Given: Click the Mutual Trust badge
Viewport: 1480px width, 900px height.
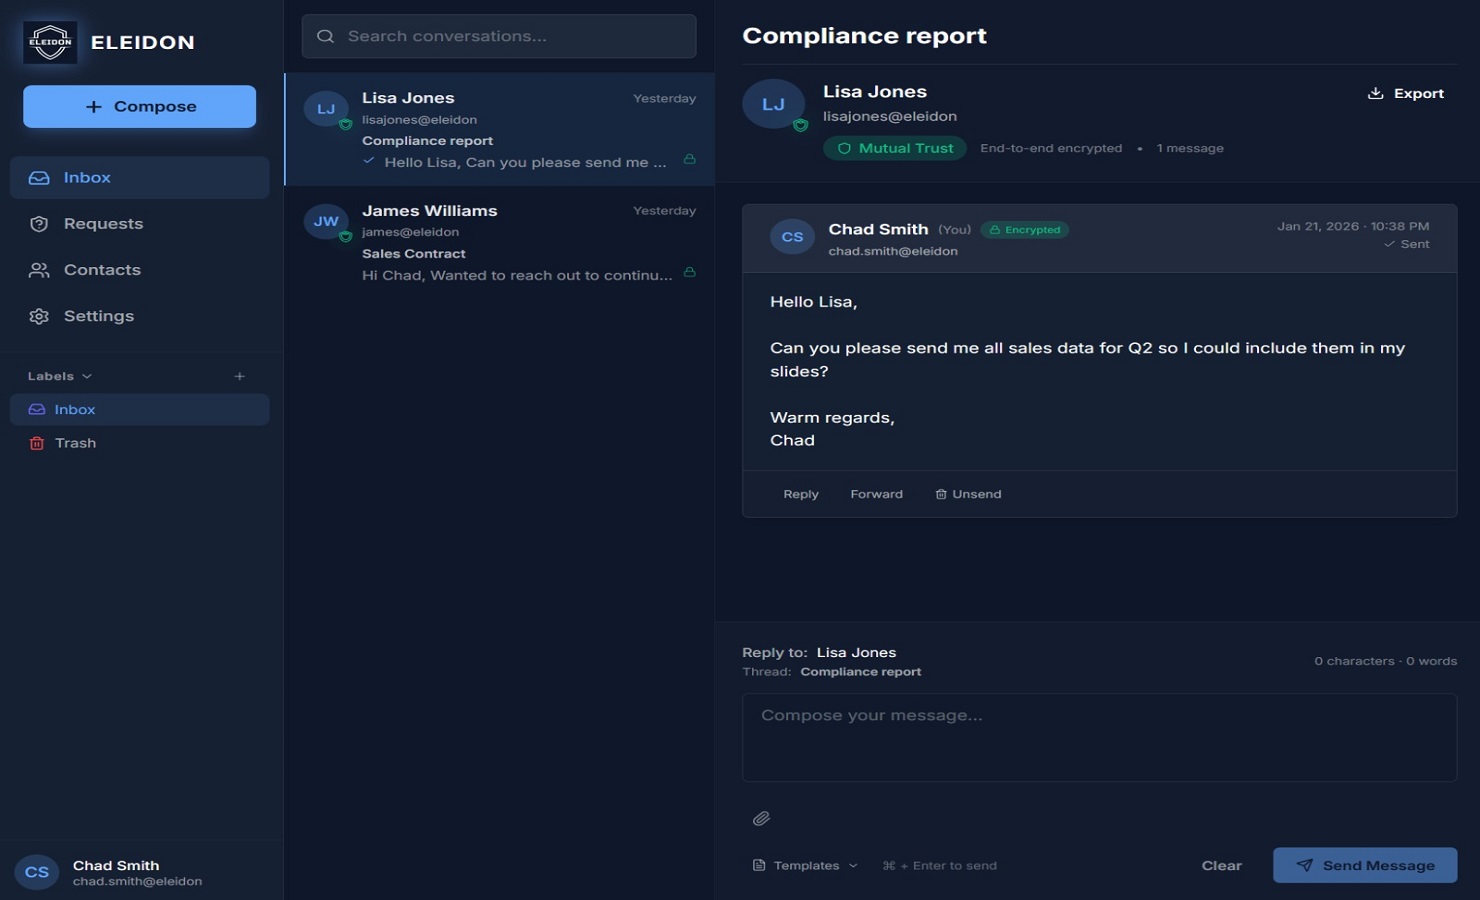Looking at the screenshot, I should click(x=894, y=147).
